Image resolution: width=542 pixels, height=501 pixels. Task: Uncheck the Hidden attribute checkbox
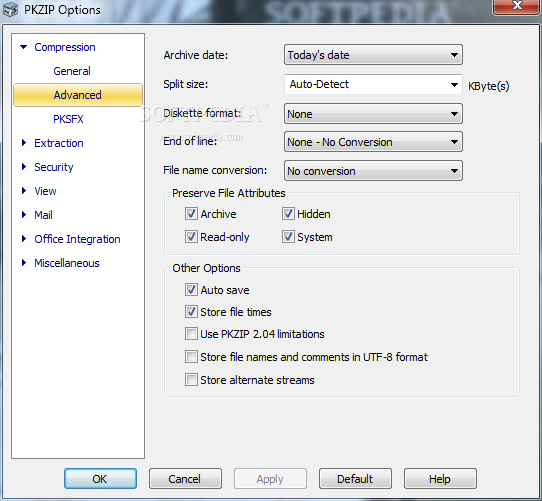(x=288, y=214)
